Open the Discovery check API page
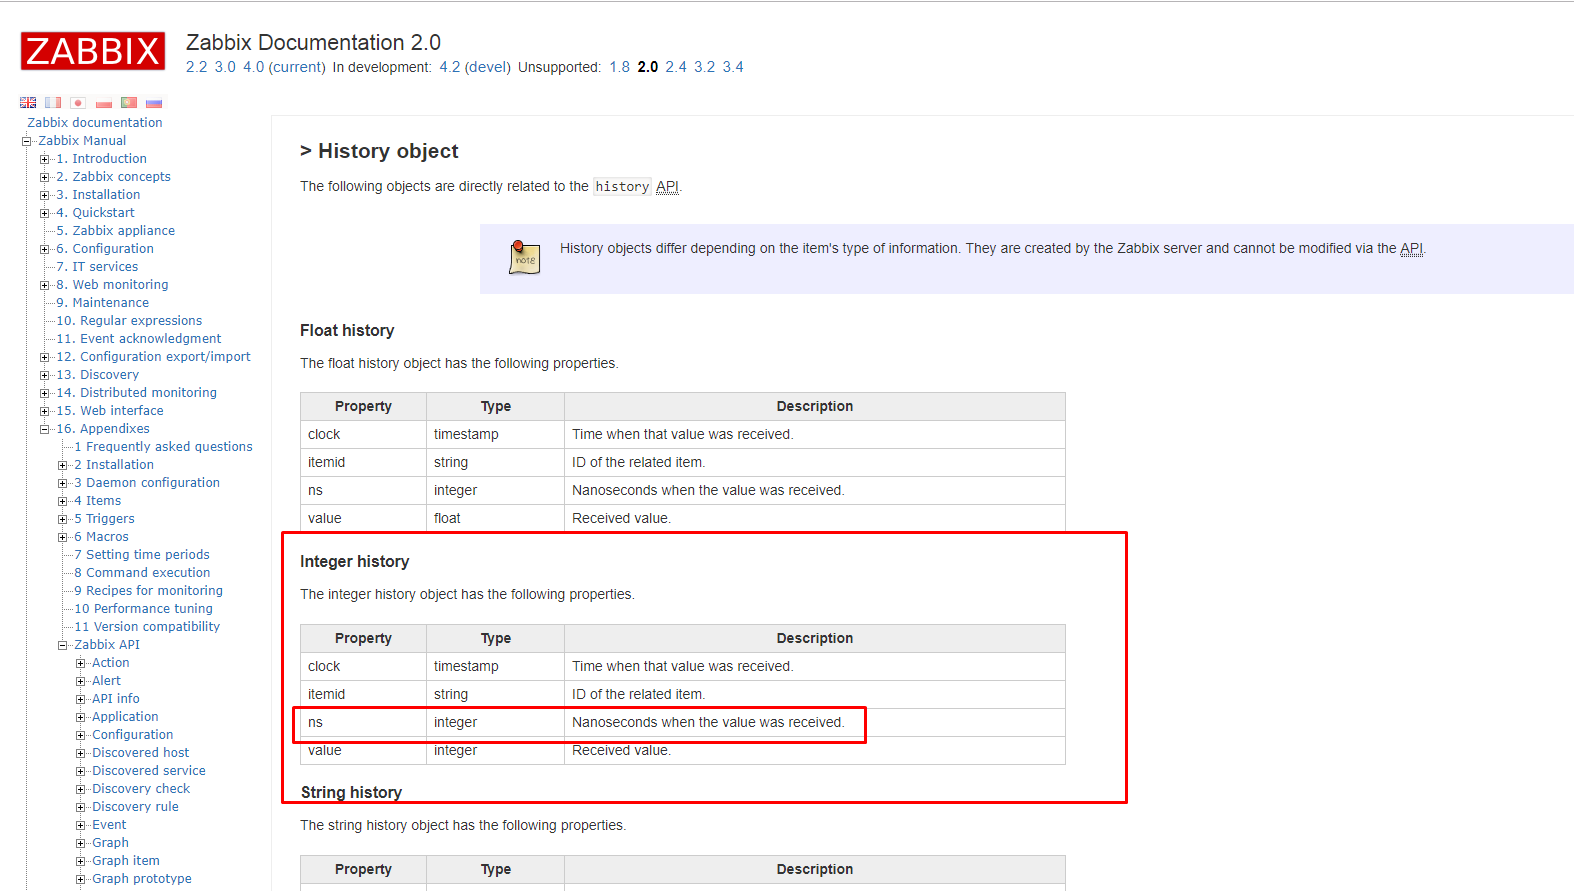The height and width of the screenshot is (891, 1574). [x=141, y=789]
